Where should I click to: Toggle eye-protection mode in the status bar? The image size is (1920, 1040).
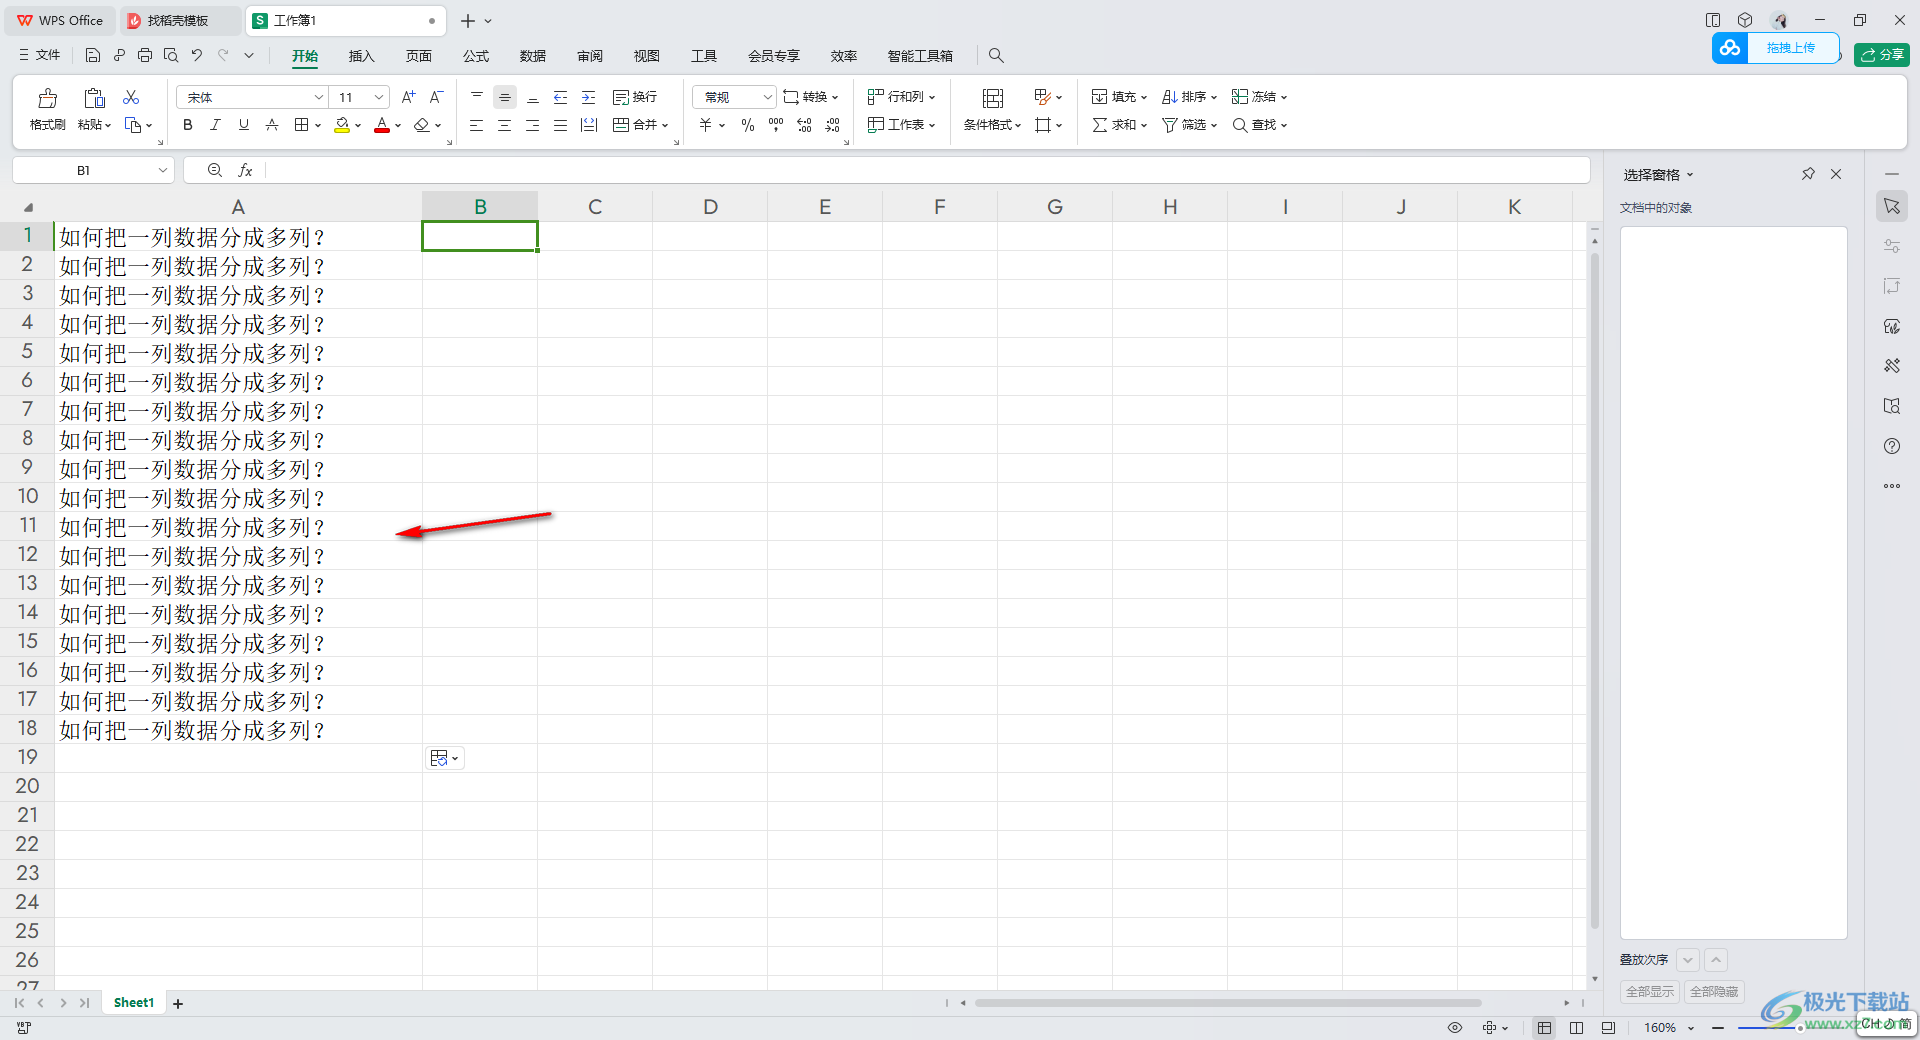tap(1455, 1028)
